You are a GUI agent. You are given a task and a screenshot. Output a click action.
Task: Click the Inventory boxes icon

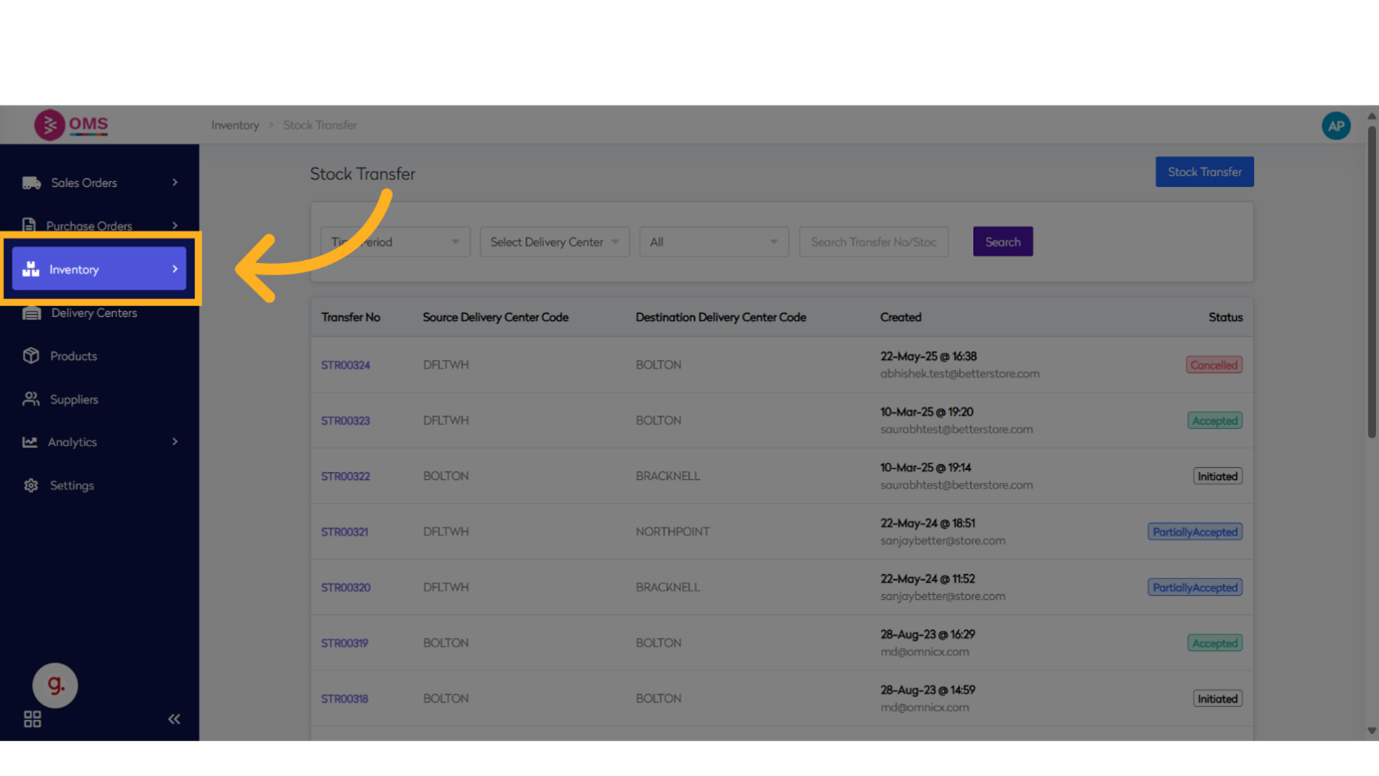coord(31,269)
